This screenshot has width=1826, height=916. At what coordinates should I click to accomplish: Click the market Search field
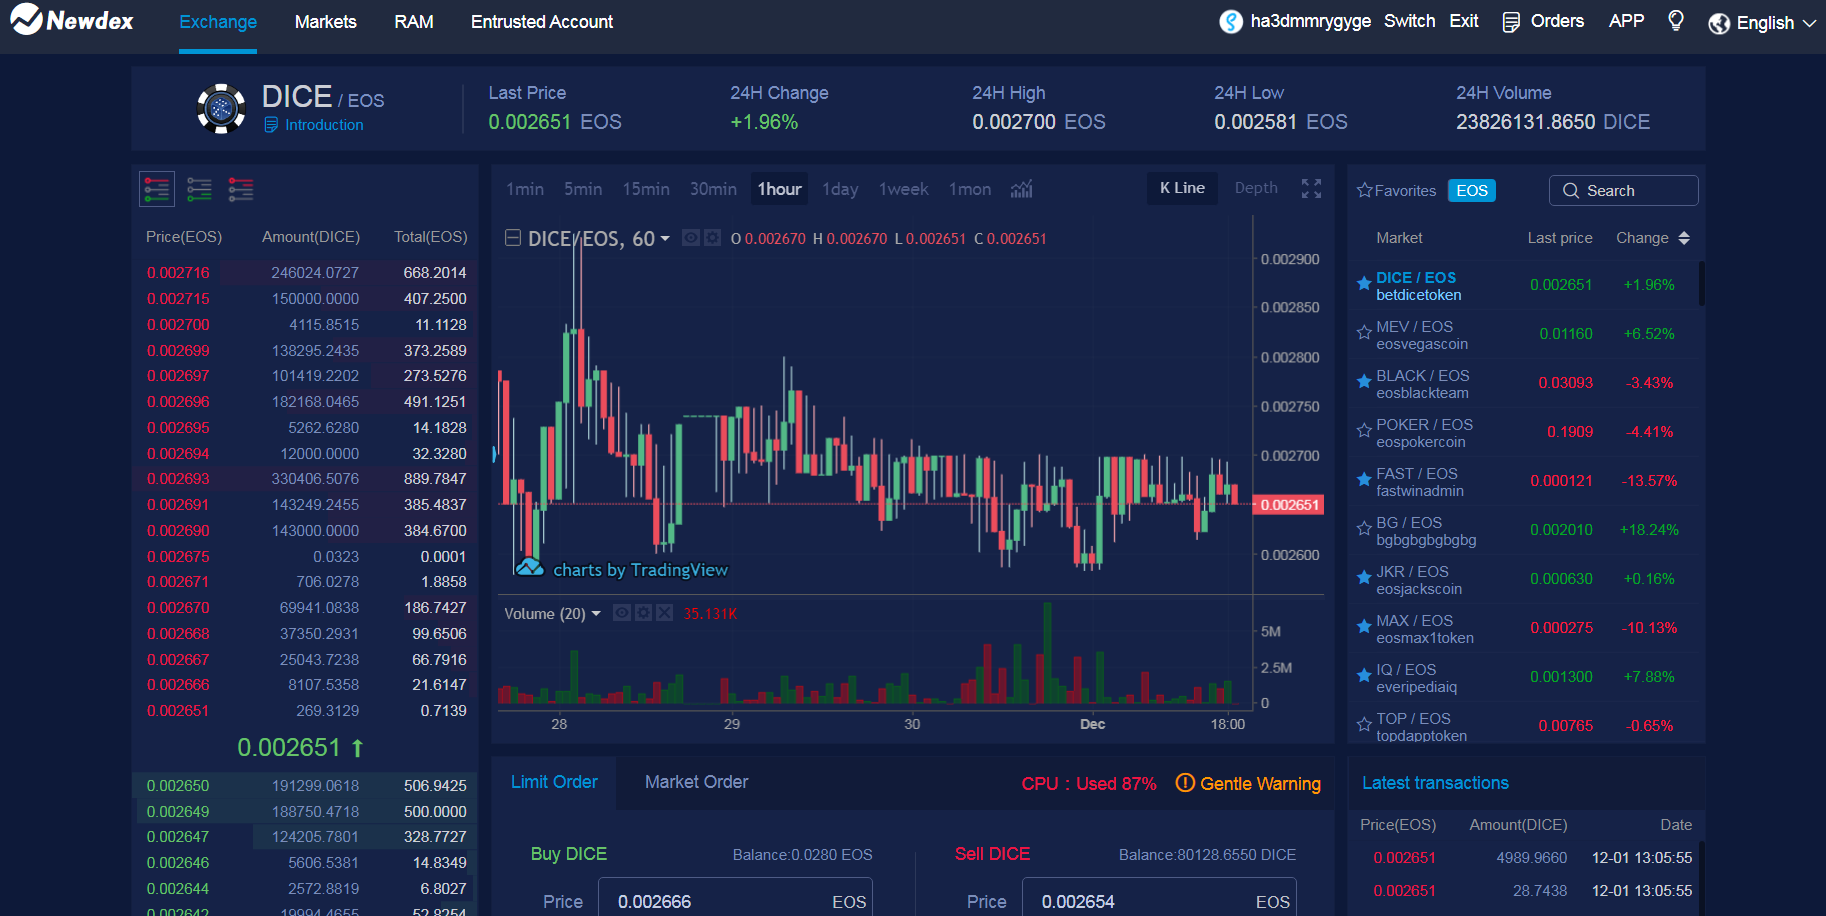point(1624,191)
